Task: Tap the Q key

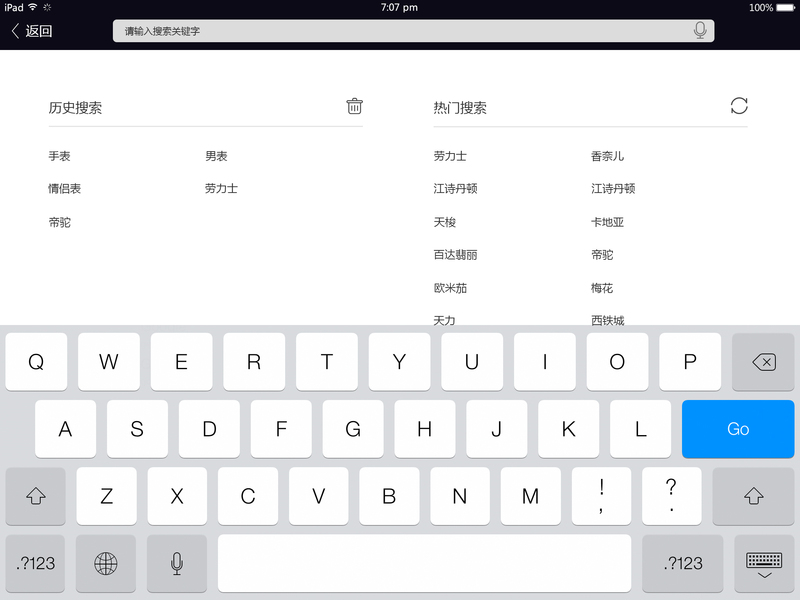Action: (x=36, y=362)
